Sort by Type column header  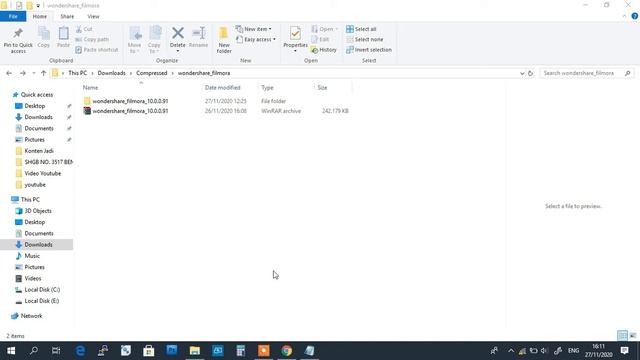(x=267, y=88)
